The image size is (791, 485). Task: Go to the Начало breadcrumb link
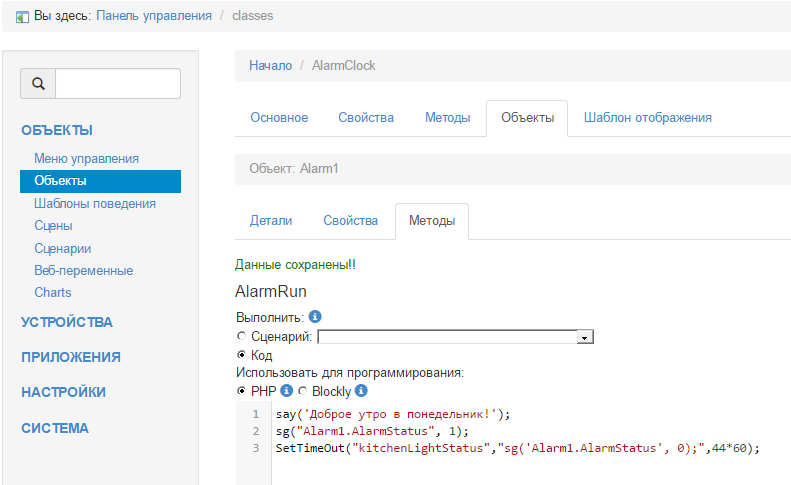click(270, 65)
